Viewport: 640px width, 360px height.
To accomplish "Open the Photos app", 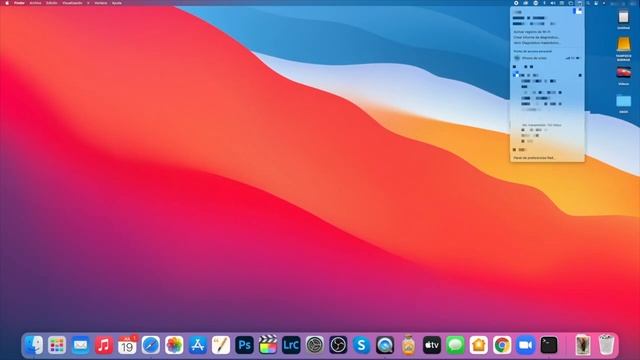I will 174,345.
